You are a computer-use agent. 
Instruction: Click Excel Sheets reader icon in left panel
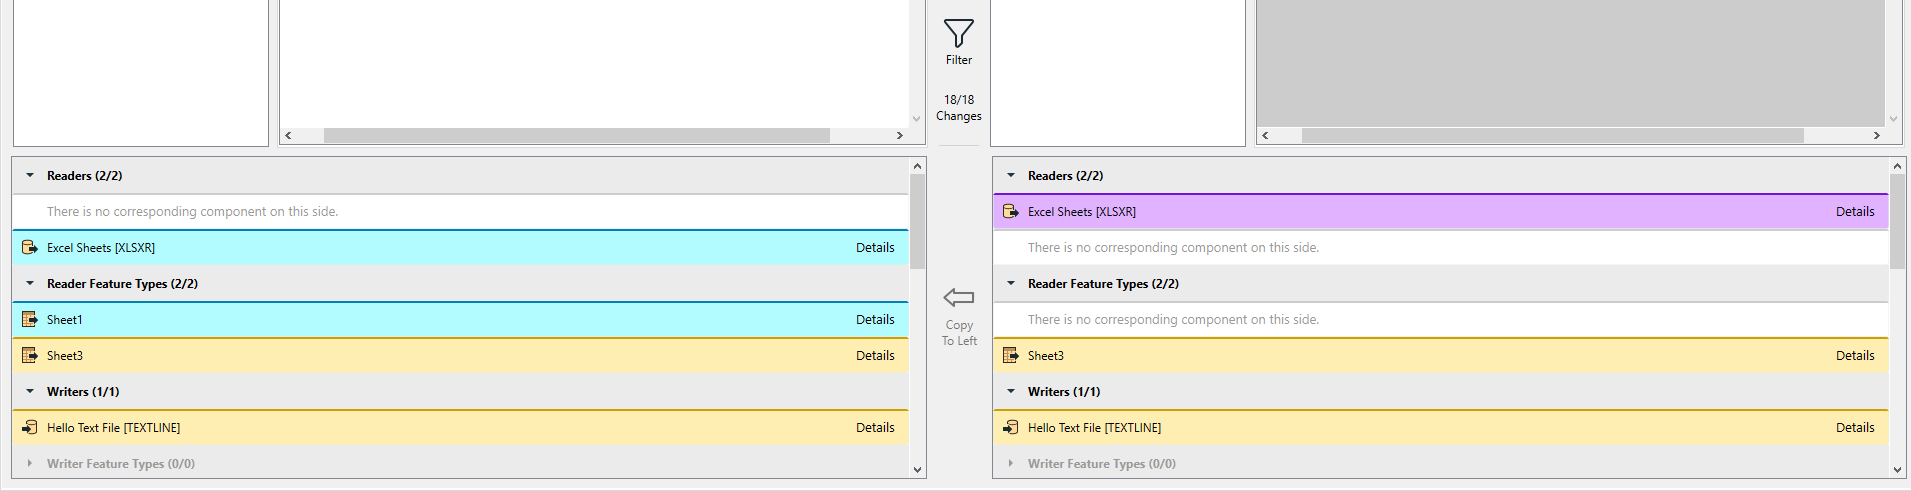(30, 248)
